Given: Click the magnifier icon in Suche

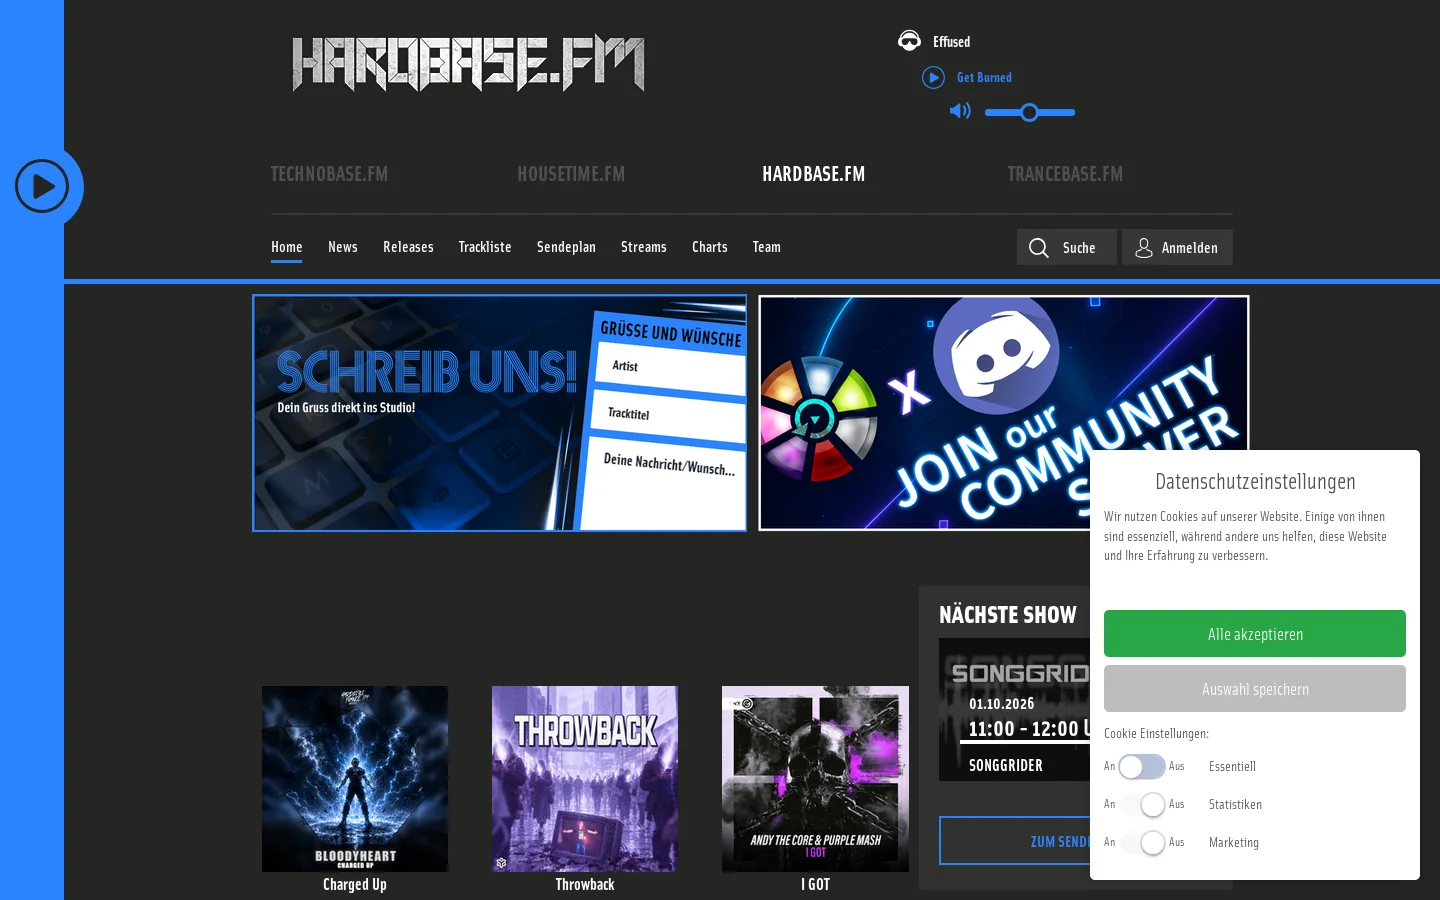Looking at the screenshot, I should coord(1039,248).
